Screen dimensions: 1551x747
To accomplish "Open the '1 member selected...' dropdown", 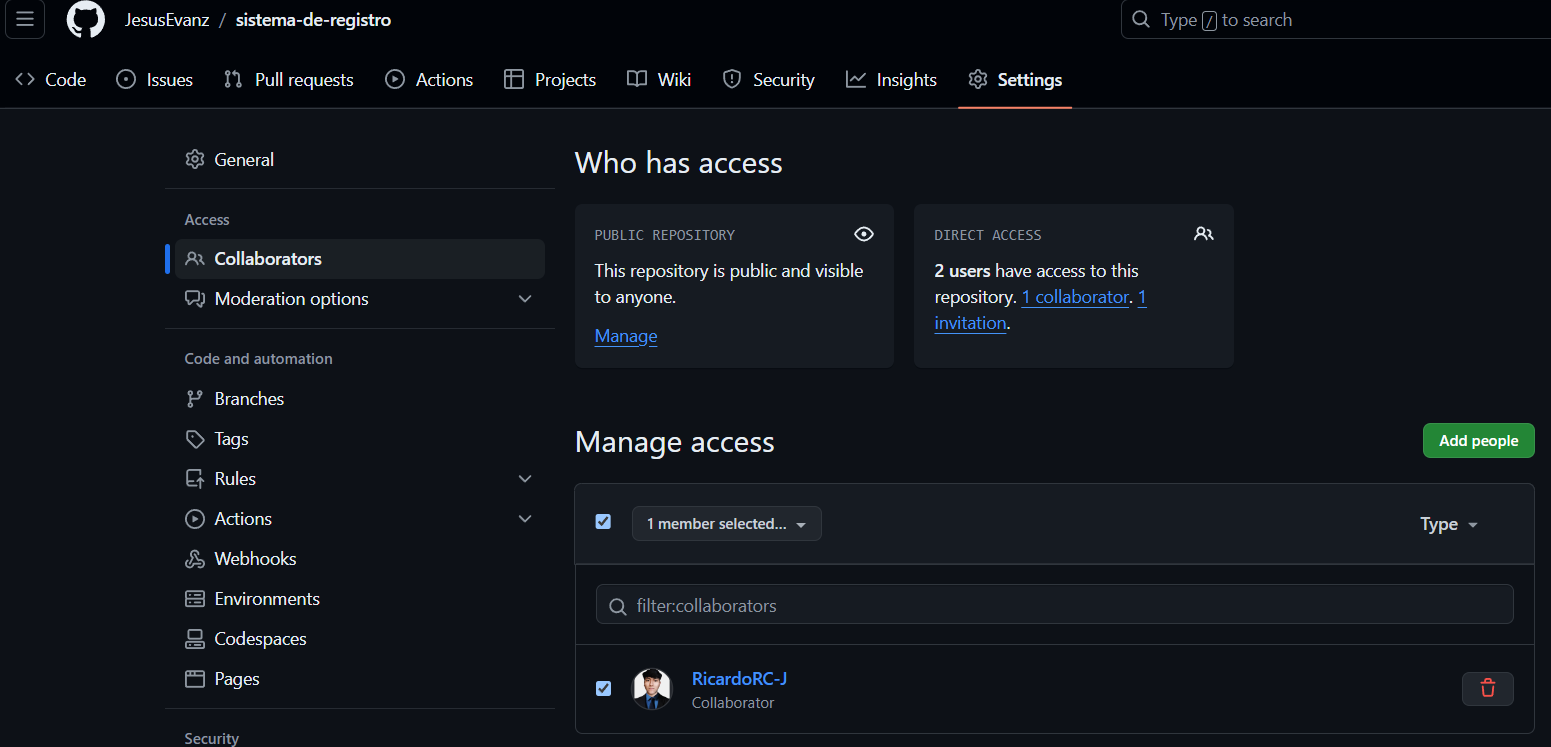I will click(727, 524).
